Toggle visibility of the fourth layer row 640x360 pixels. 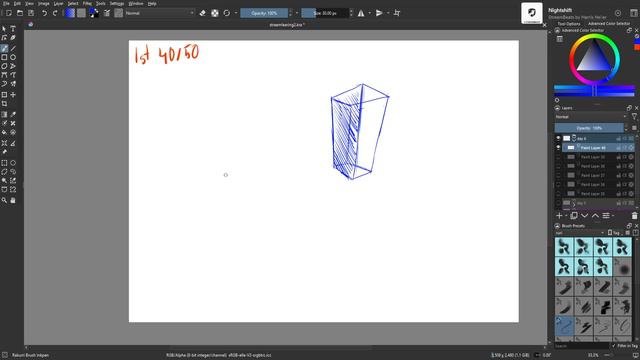pos(558,166)
